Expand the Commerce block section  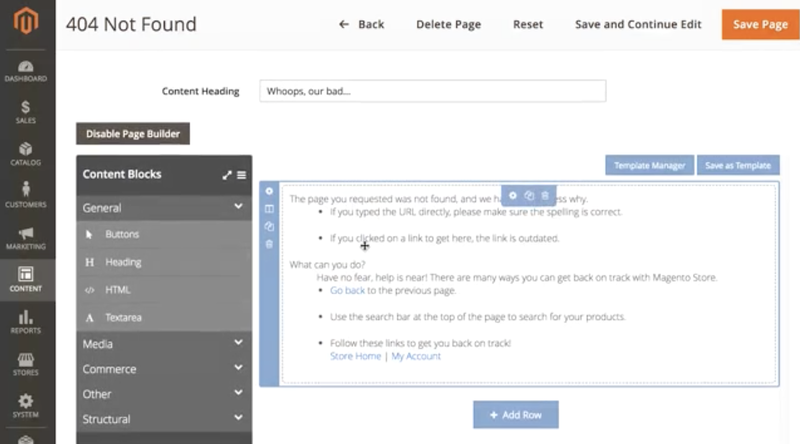tap(164, 369)
